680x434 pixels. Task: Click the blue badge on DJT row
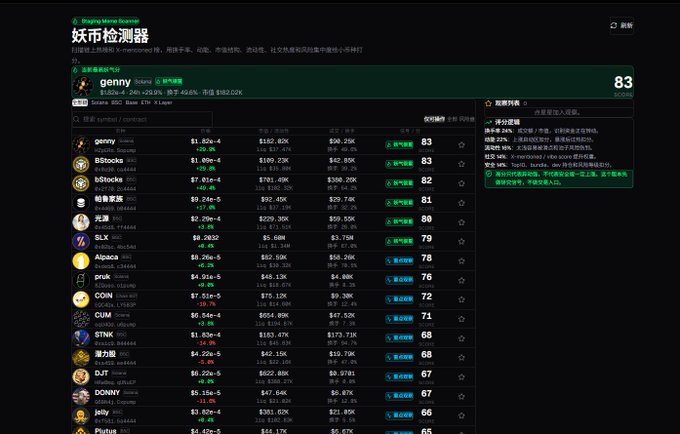(x=399, y=377)
